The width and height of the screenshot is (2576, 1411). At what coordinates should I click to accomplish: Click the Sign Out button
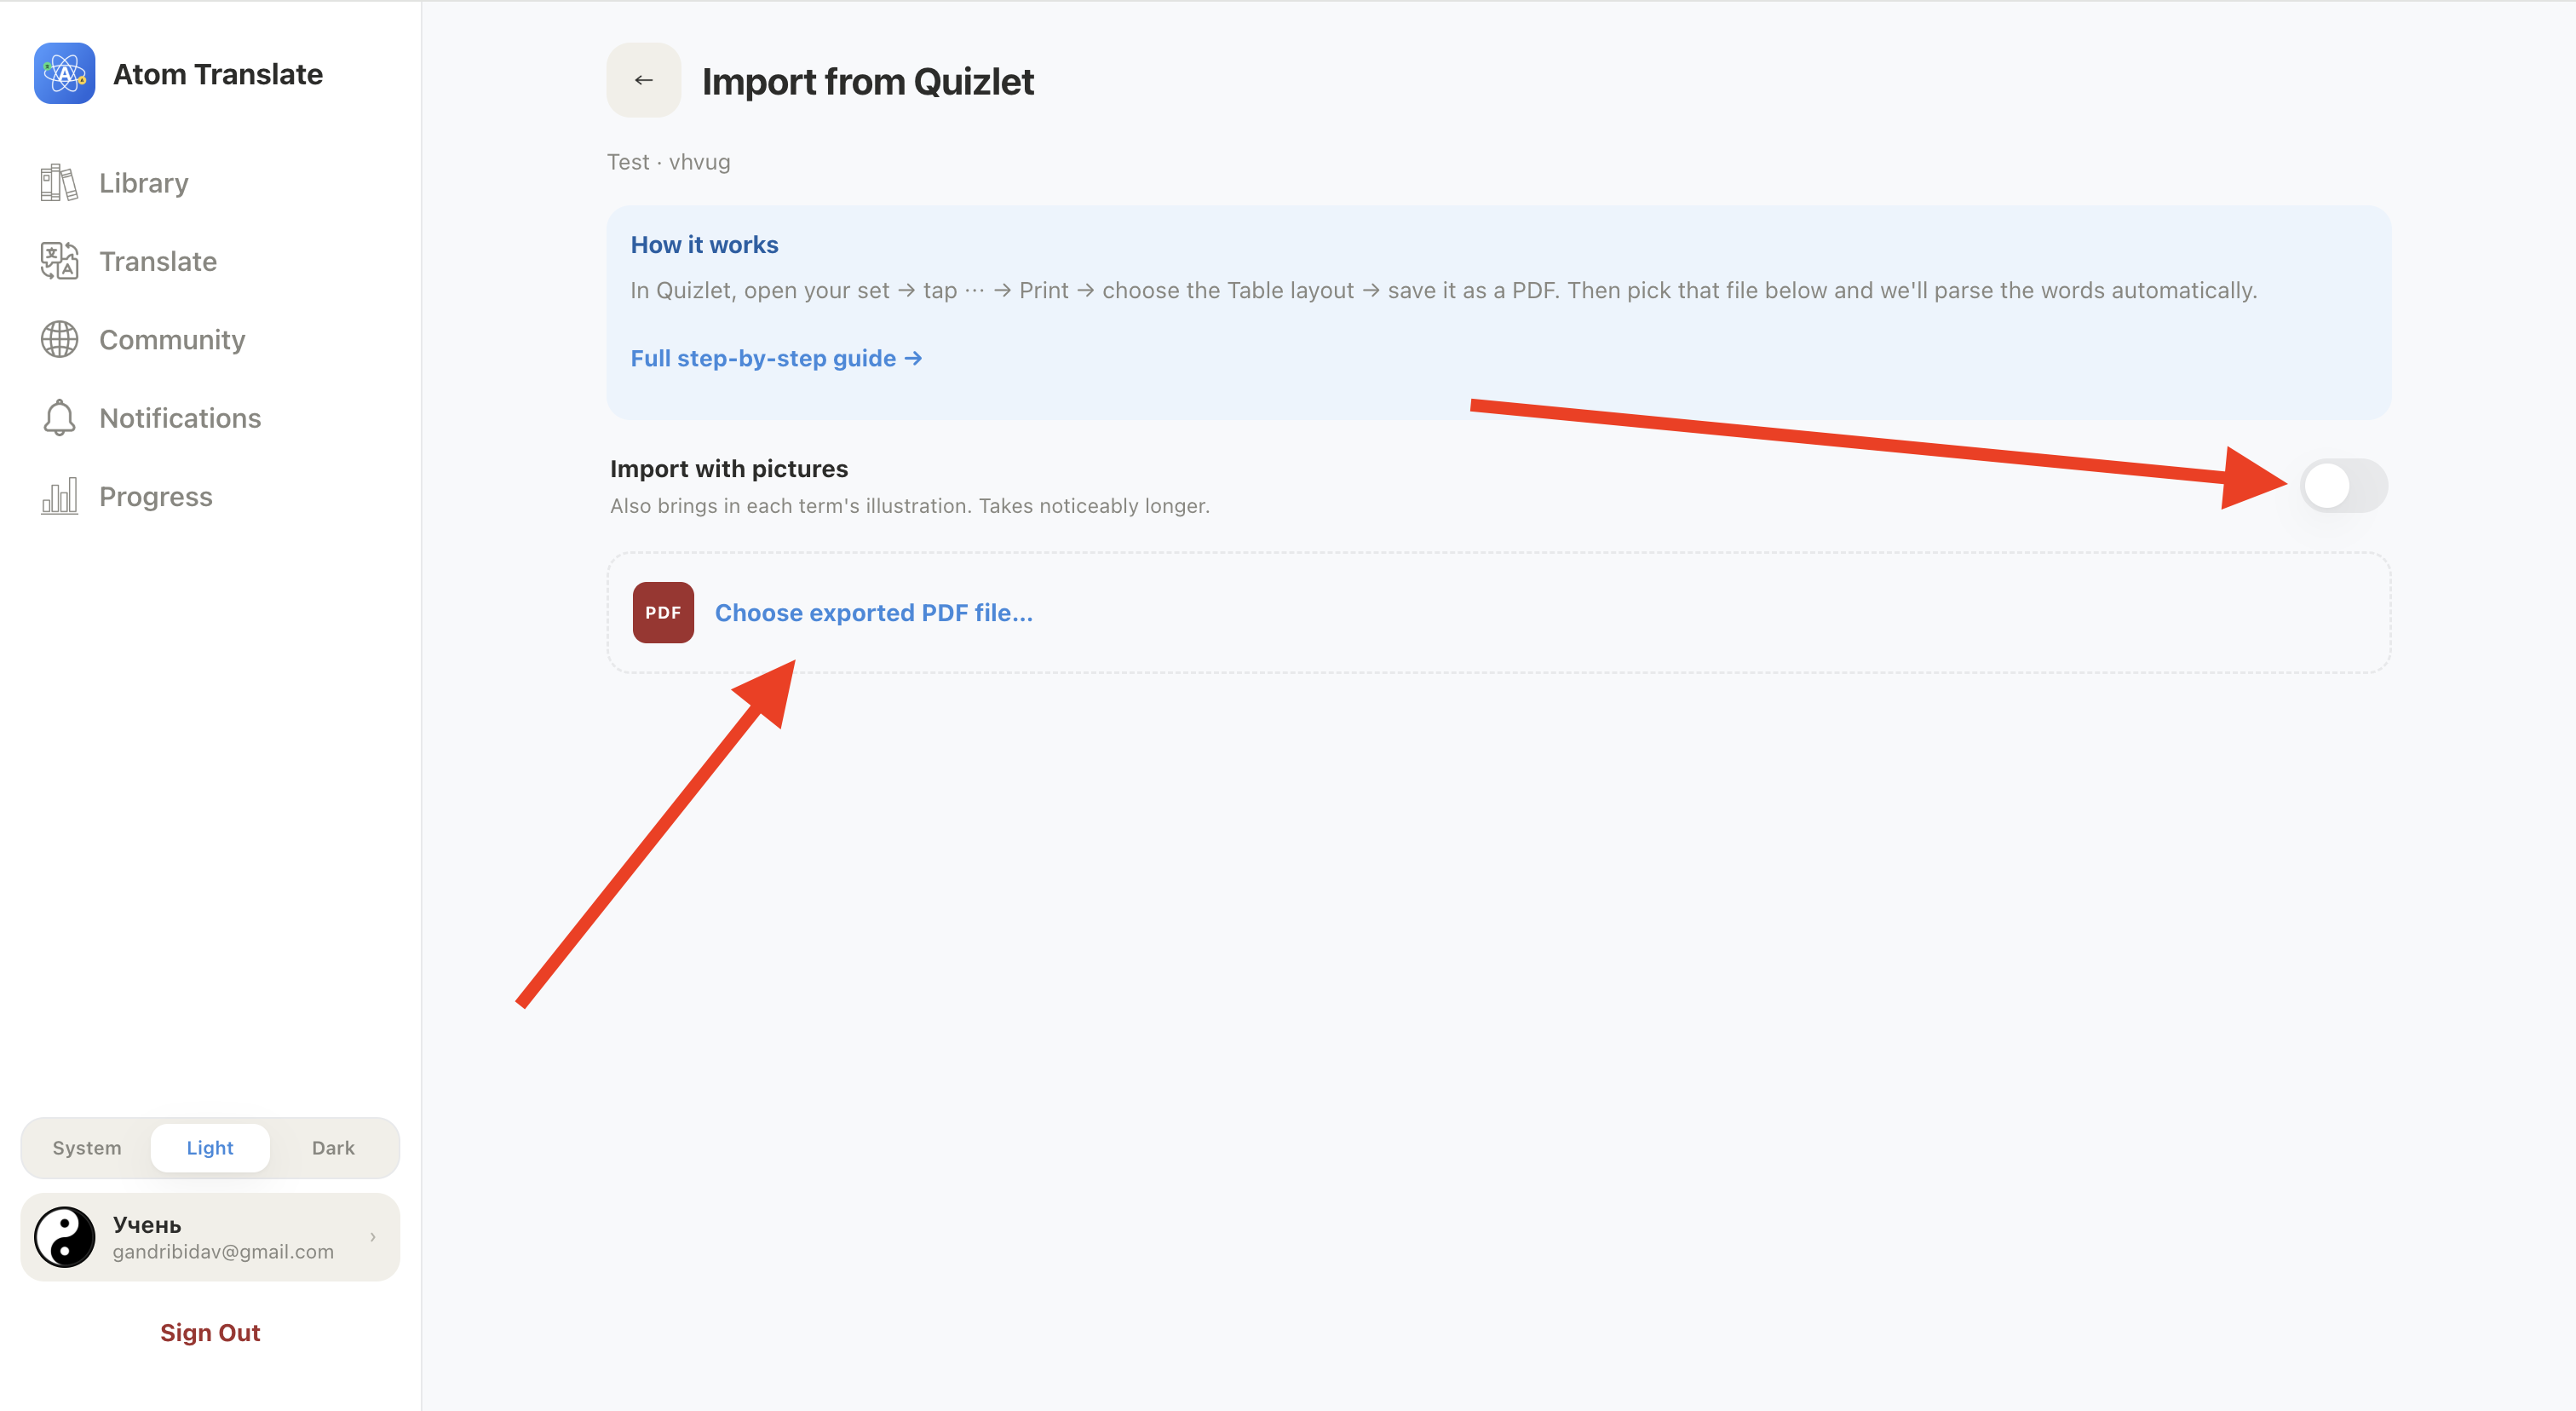pos(210,1333)
